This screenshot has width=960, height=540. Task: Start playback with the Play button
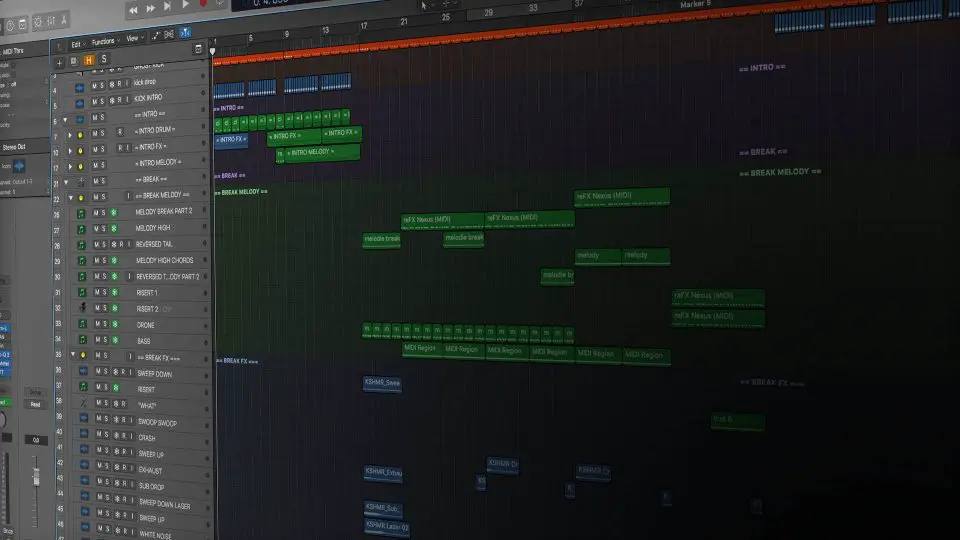tap(186, 4)
